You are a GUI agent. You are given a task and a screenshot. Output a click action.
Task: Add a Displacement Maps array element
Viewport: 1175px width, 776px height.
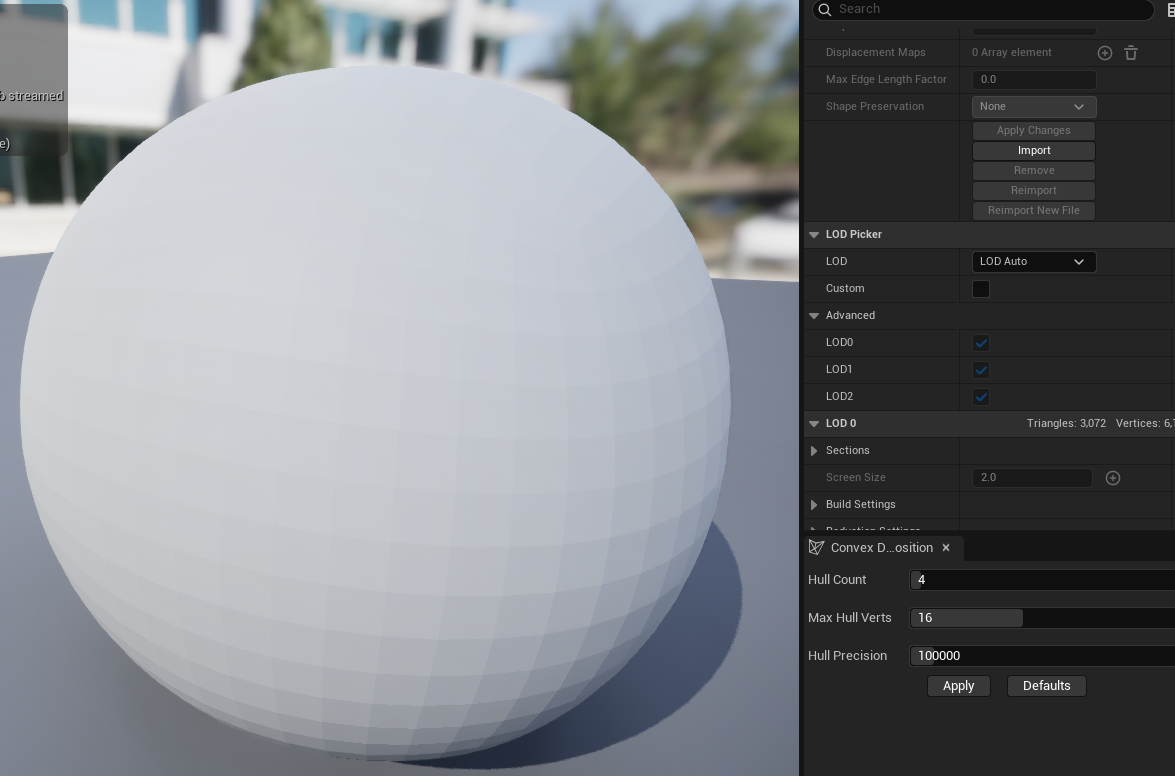(1105, 53)
